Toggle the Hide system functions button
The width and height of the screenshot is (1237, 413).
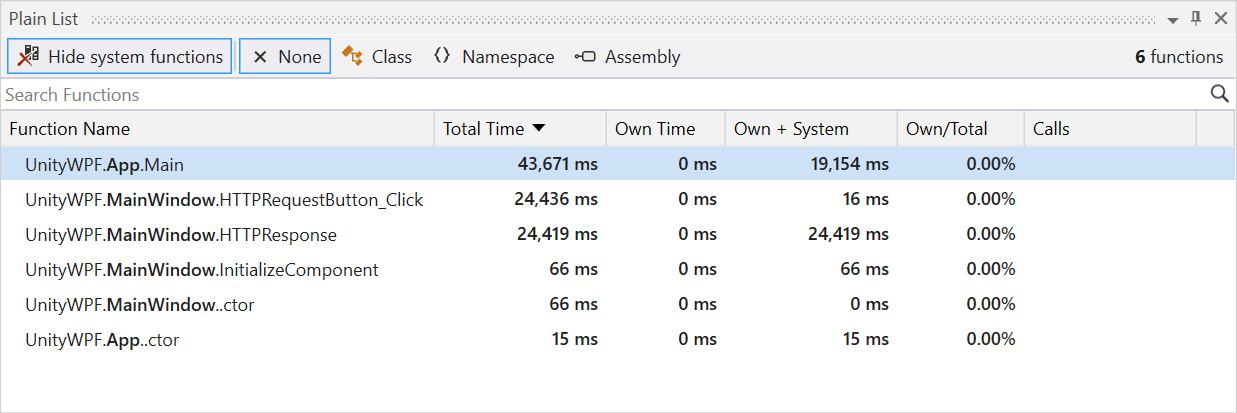[x=120, y=57]
